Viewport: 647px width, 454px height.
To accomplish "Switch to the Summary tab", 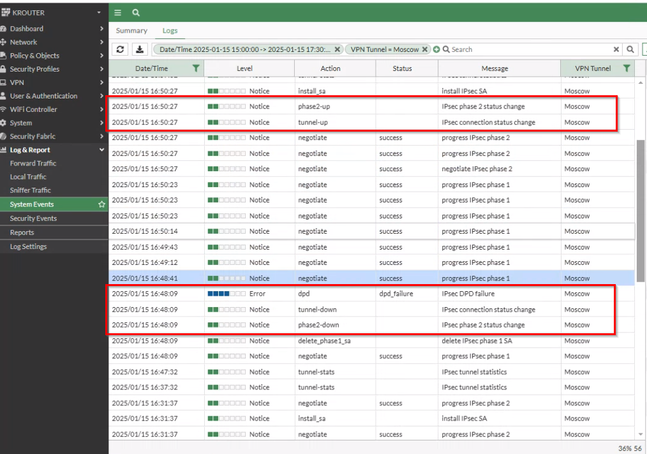I will pyautogui.click(x=132, y=31).
